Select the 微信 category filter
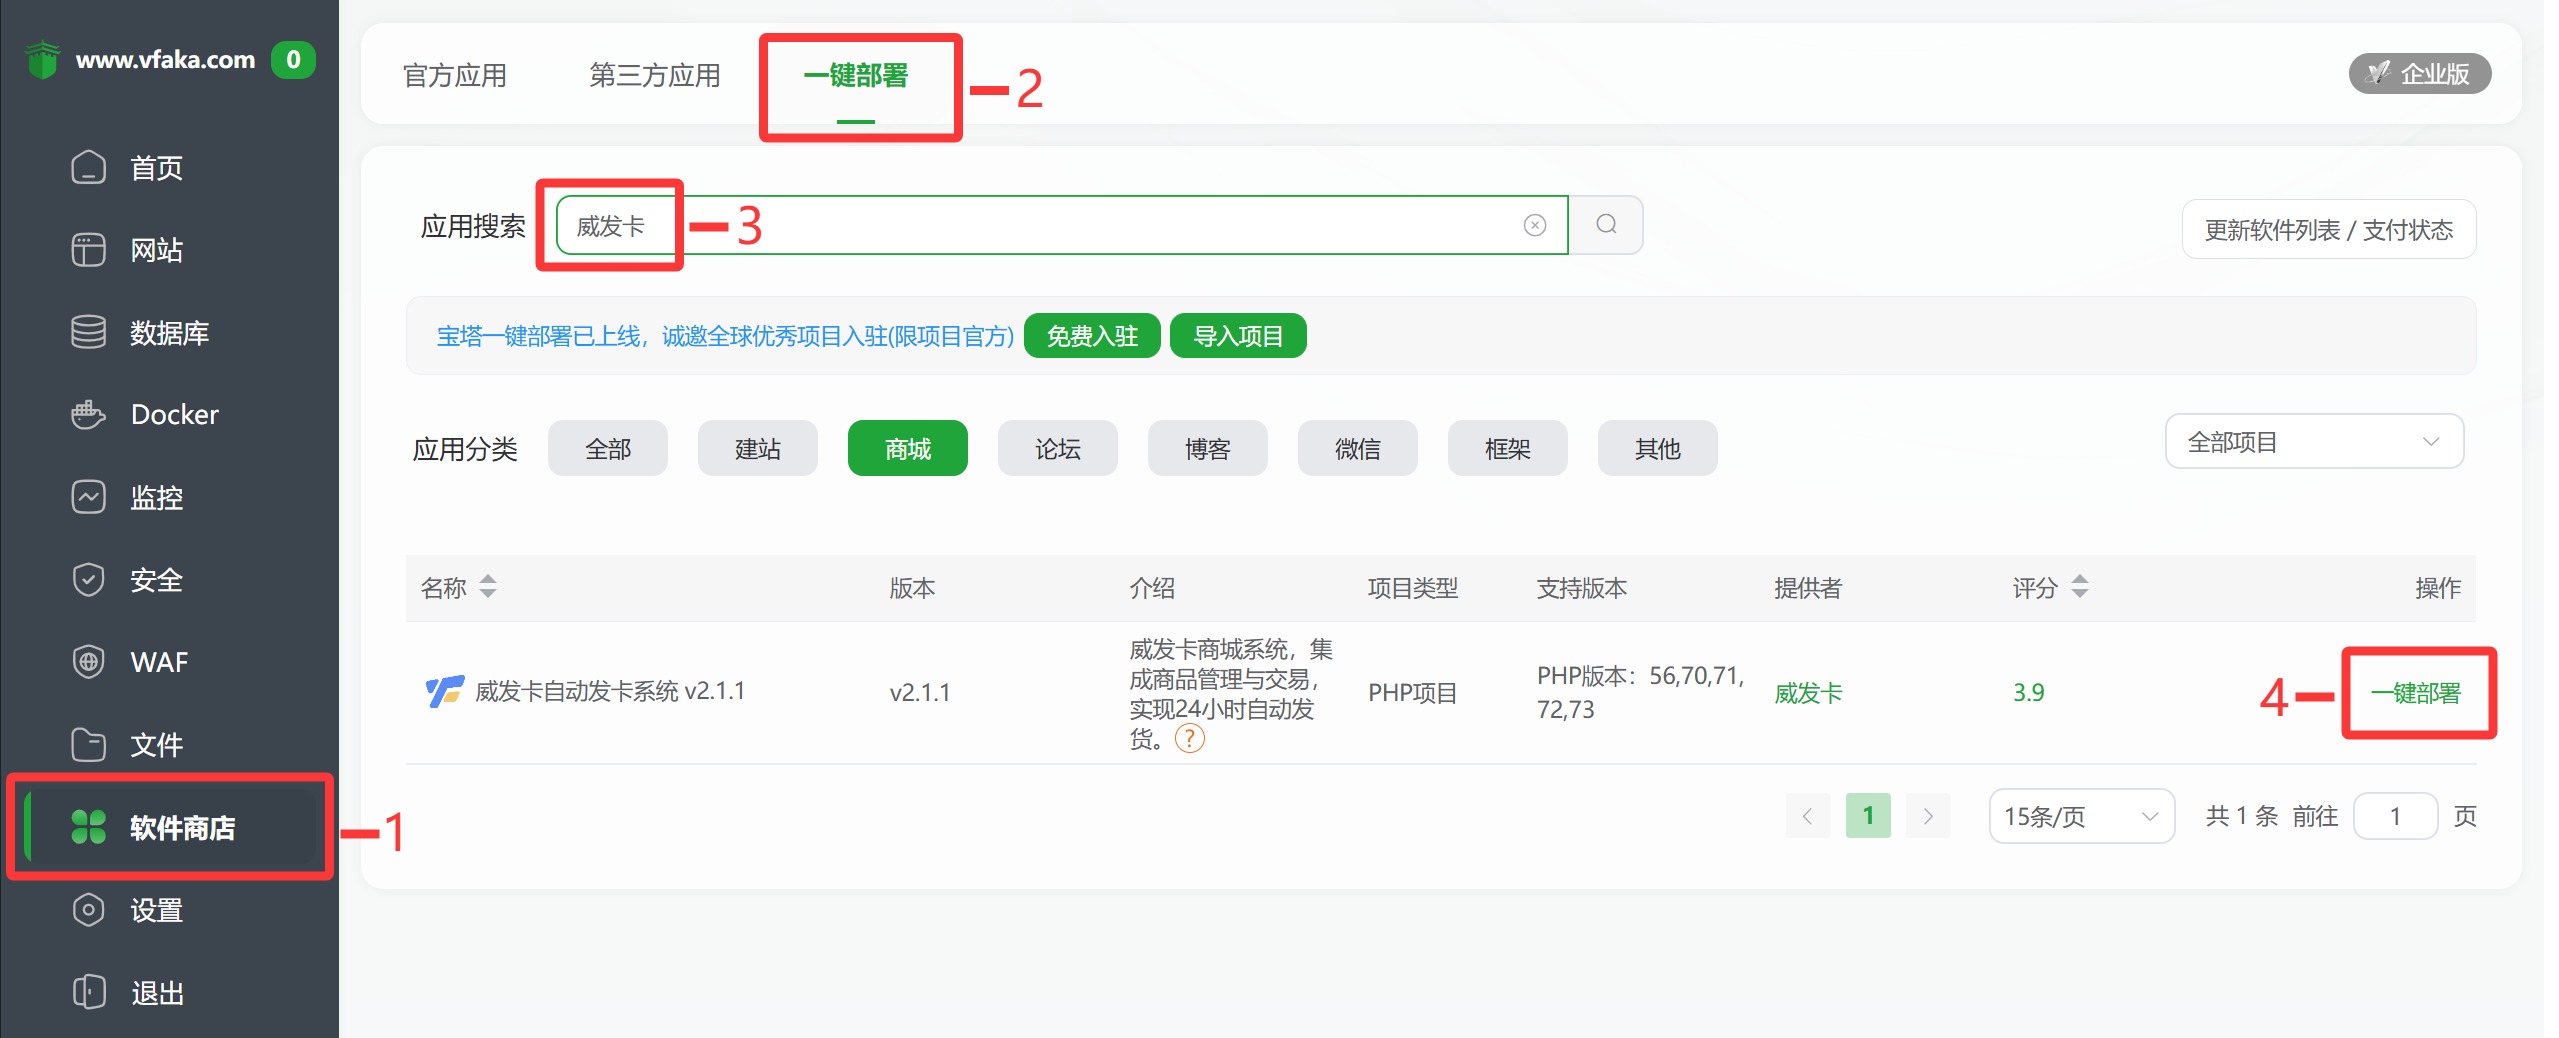2559x1038 pixels. click(x=1357, y=448)
